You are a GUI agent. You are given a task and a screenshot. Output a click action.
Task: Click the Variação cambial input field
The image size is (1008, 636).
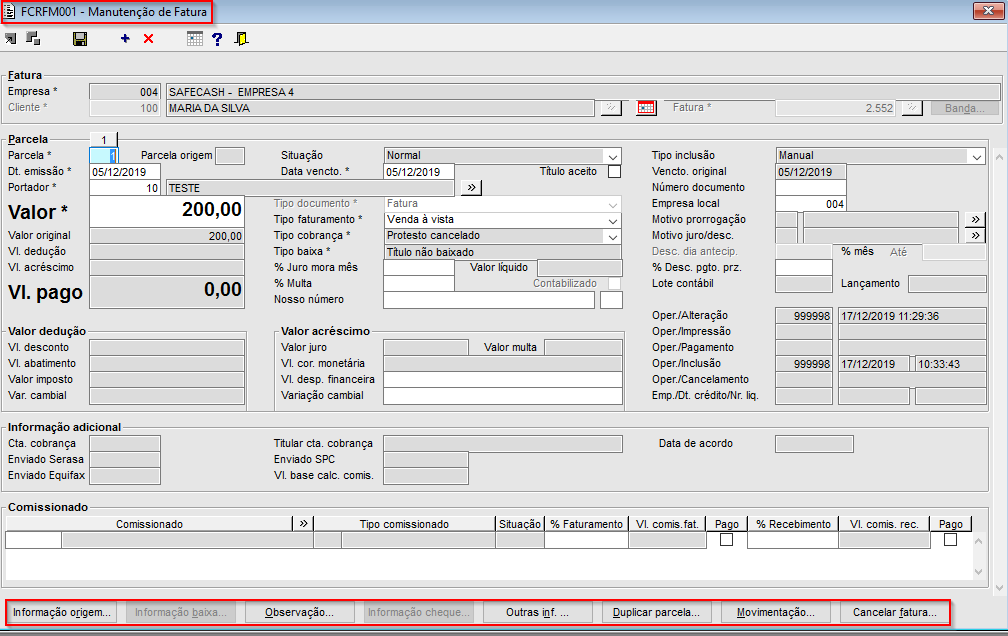(x=503, y=395)
